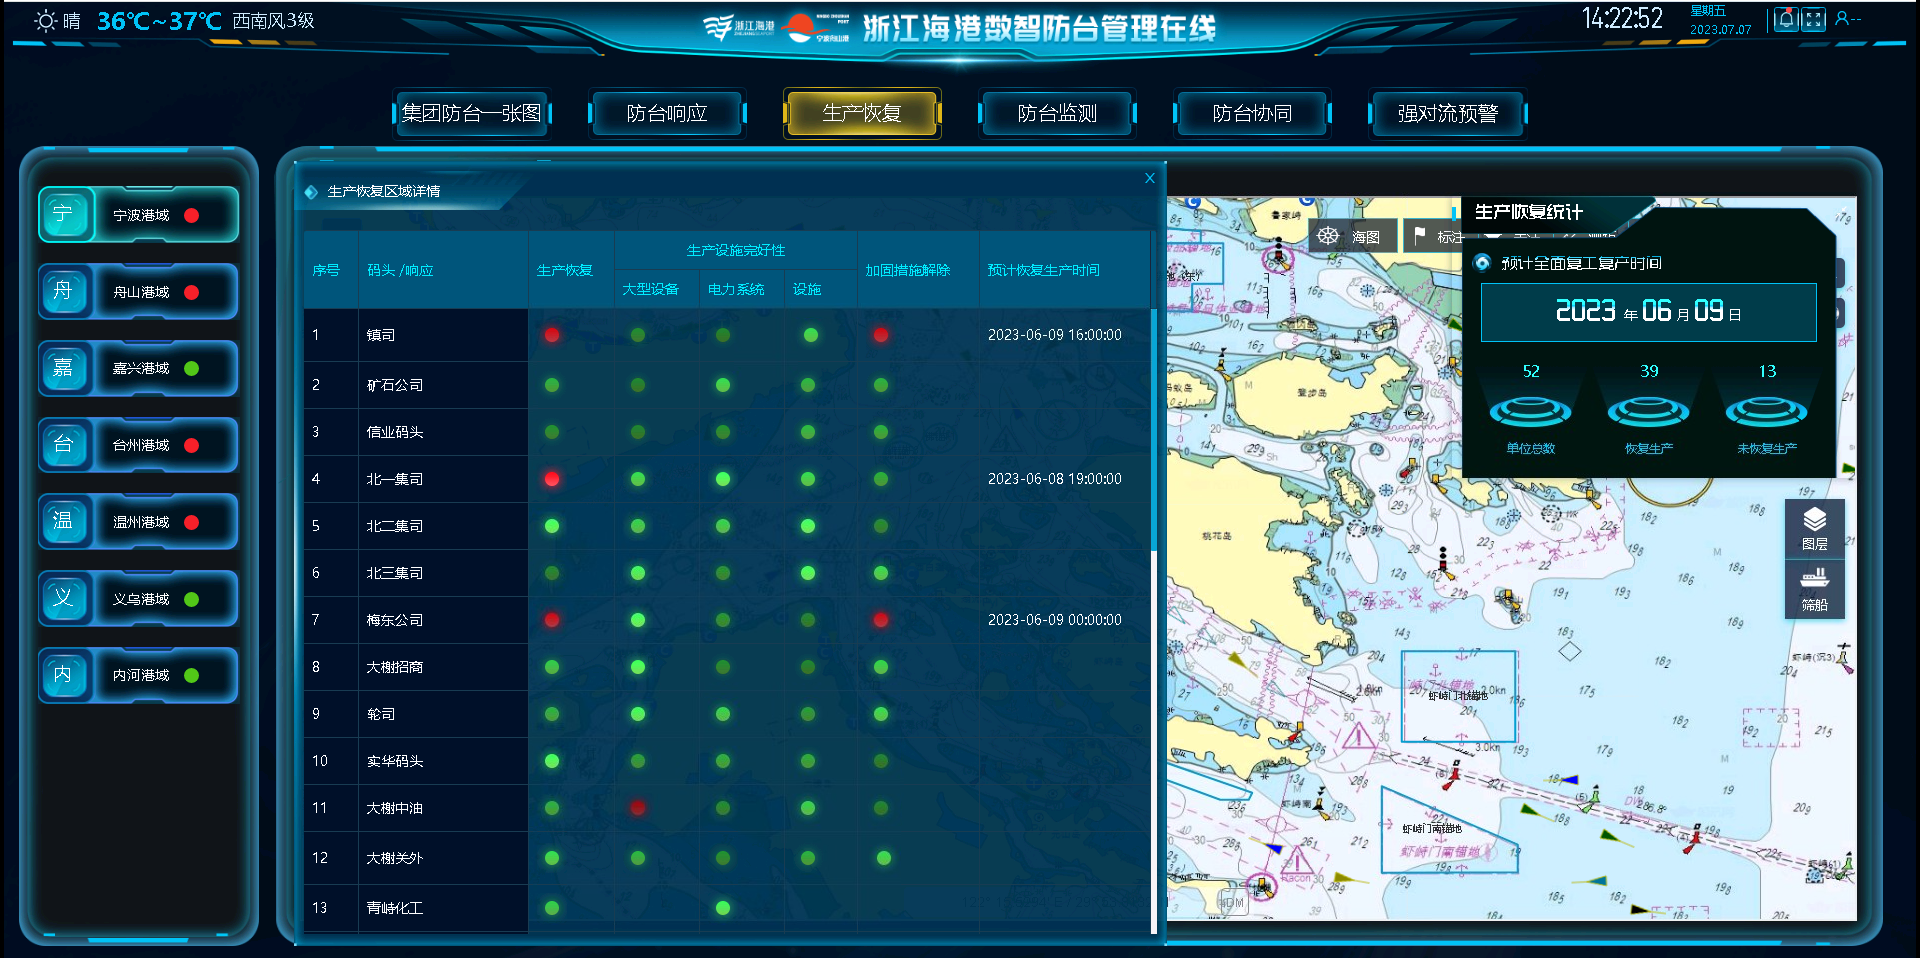Select the 北二集司 table row

pyautogui.click(x=727, y=526)
